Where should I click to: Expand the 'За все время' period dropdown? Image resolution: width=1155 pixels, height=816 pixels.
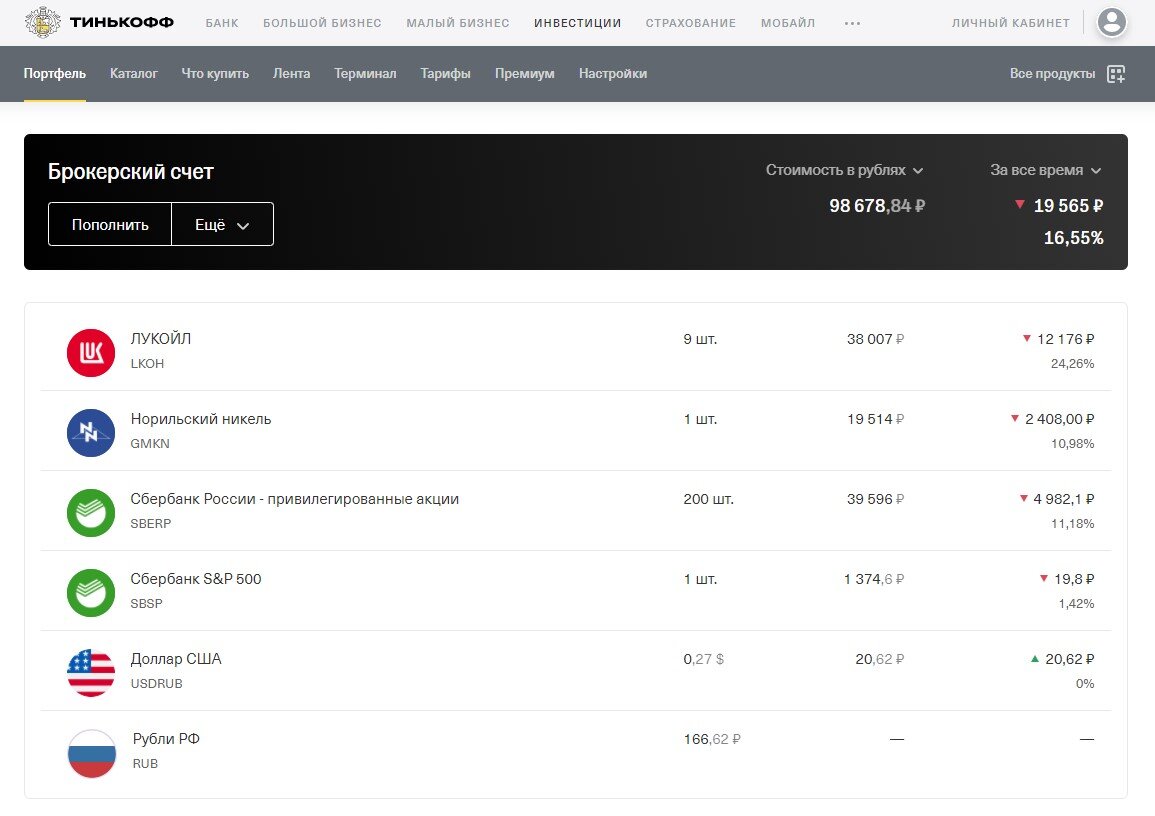click(1045, 170)
